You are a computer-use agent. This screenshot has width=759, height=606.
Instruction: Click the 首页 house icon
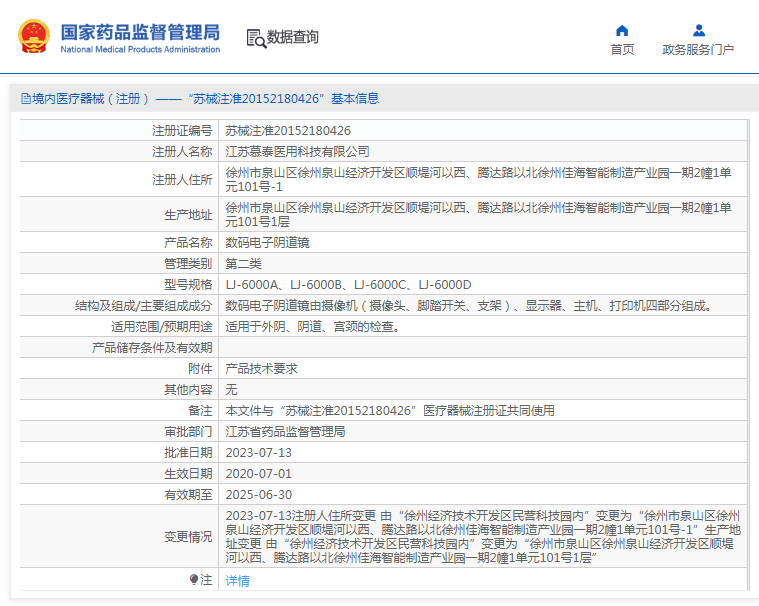[x=622, y=30]
